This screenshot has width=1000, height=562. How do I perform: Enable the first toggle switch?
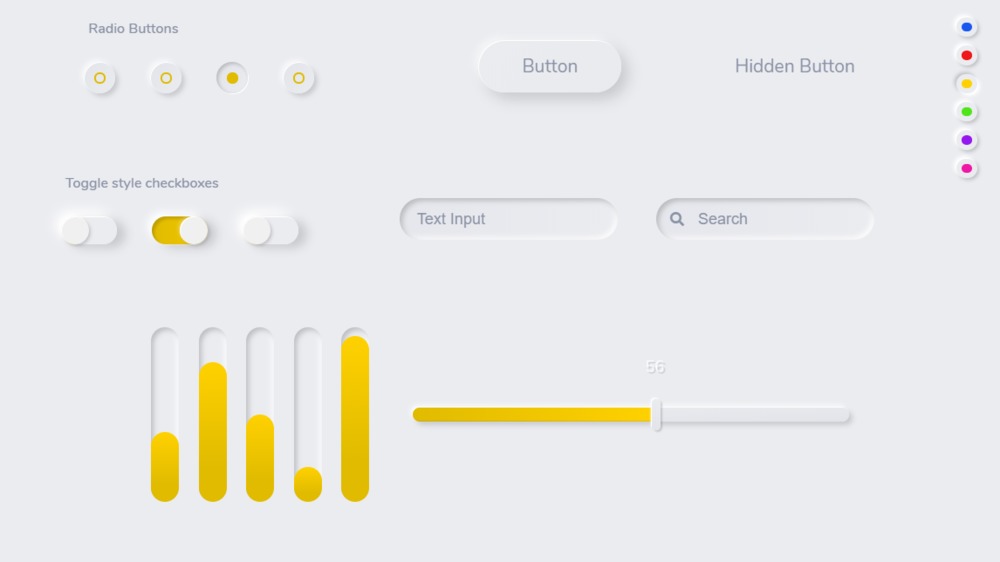click(x=90, y=231)
